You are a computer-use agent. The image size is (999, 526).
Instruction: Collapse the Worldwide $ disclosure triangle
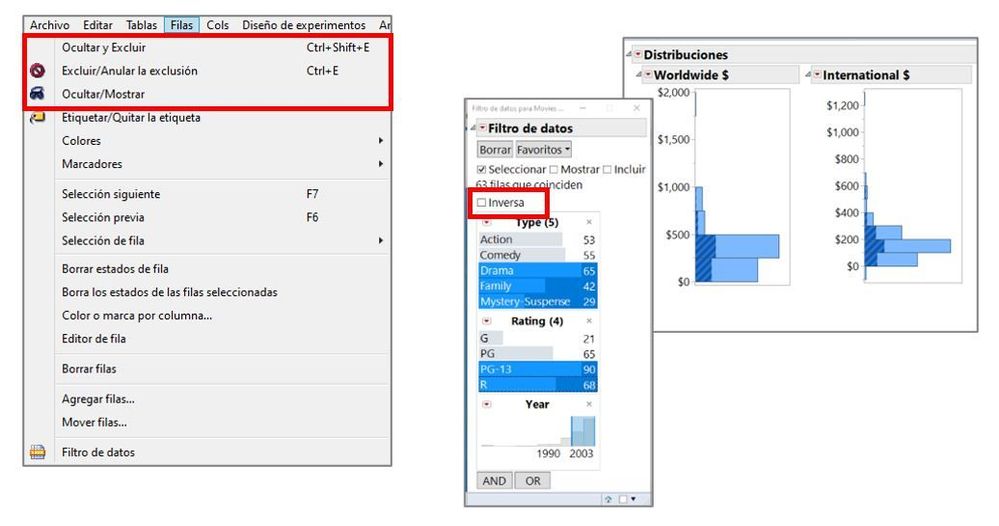[x=640, y=75]
